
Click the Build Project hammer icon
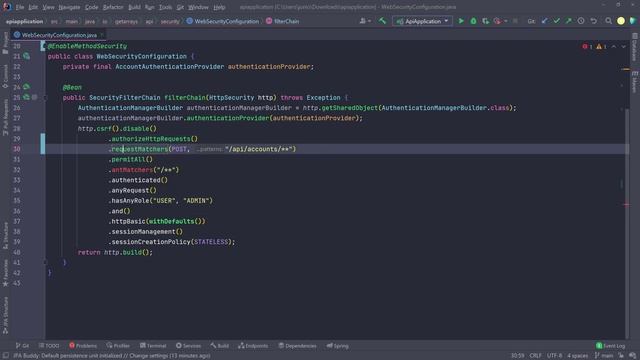tap(382, 21)
